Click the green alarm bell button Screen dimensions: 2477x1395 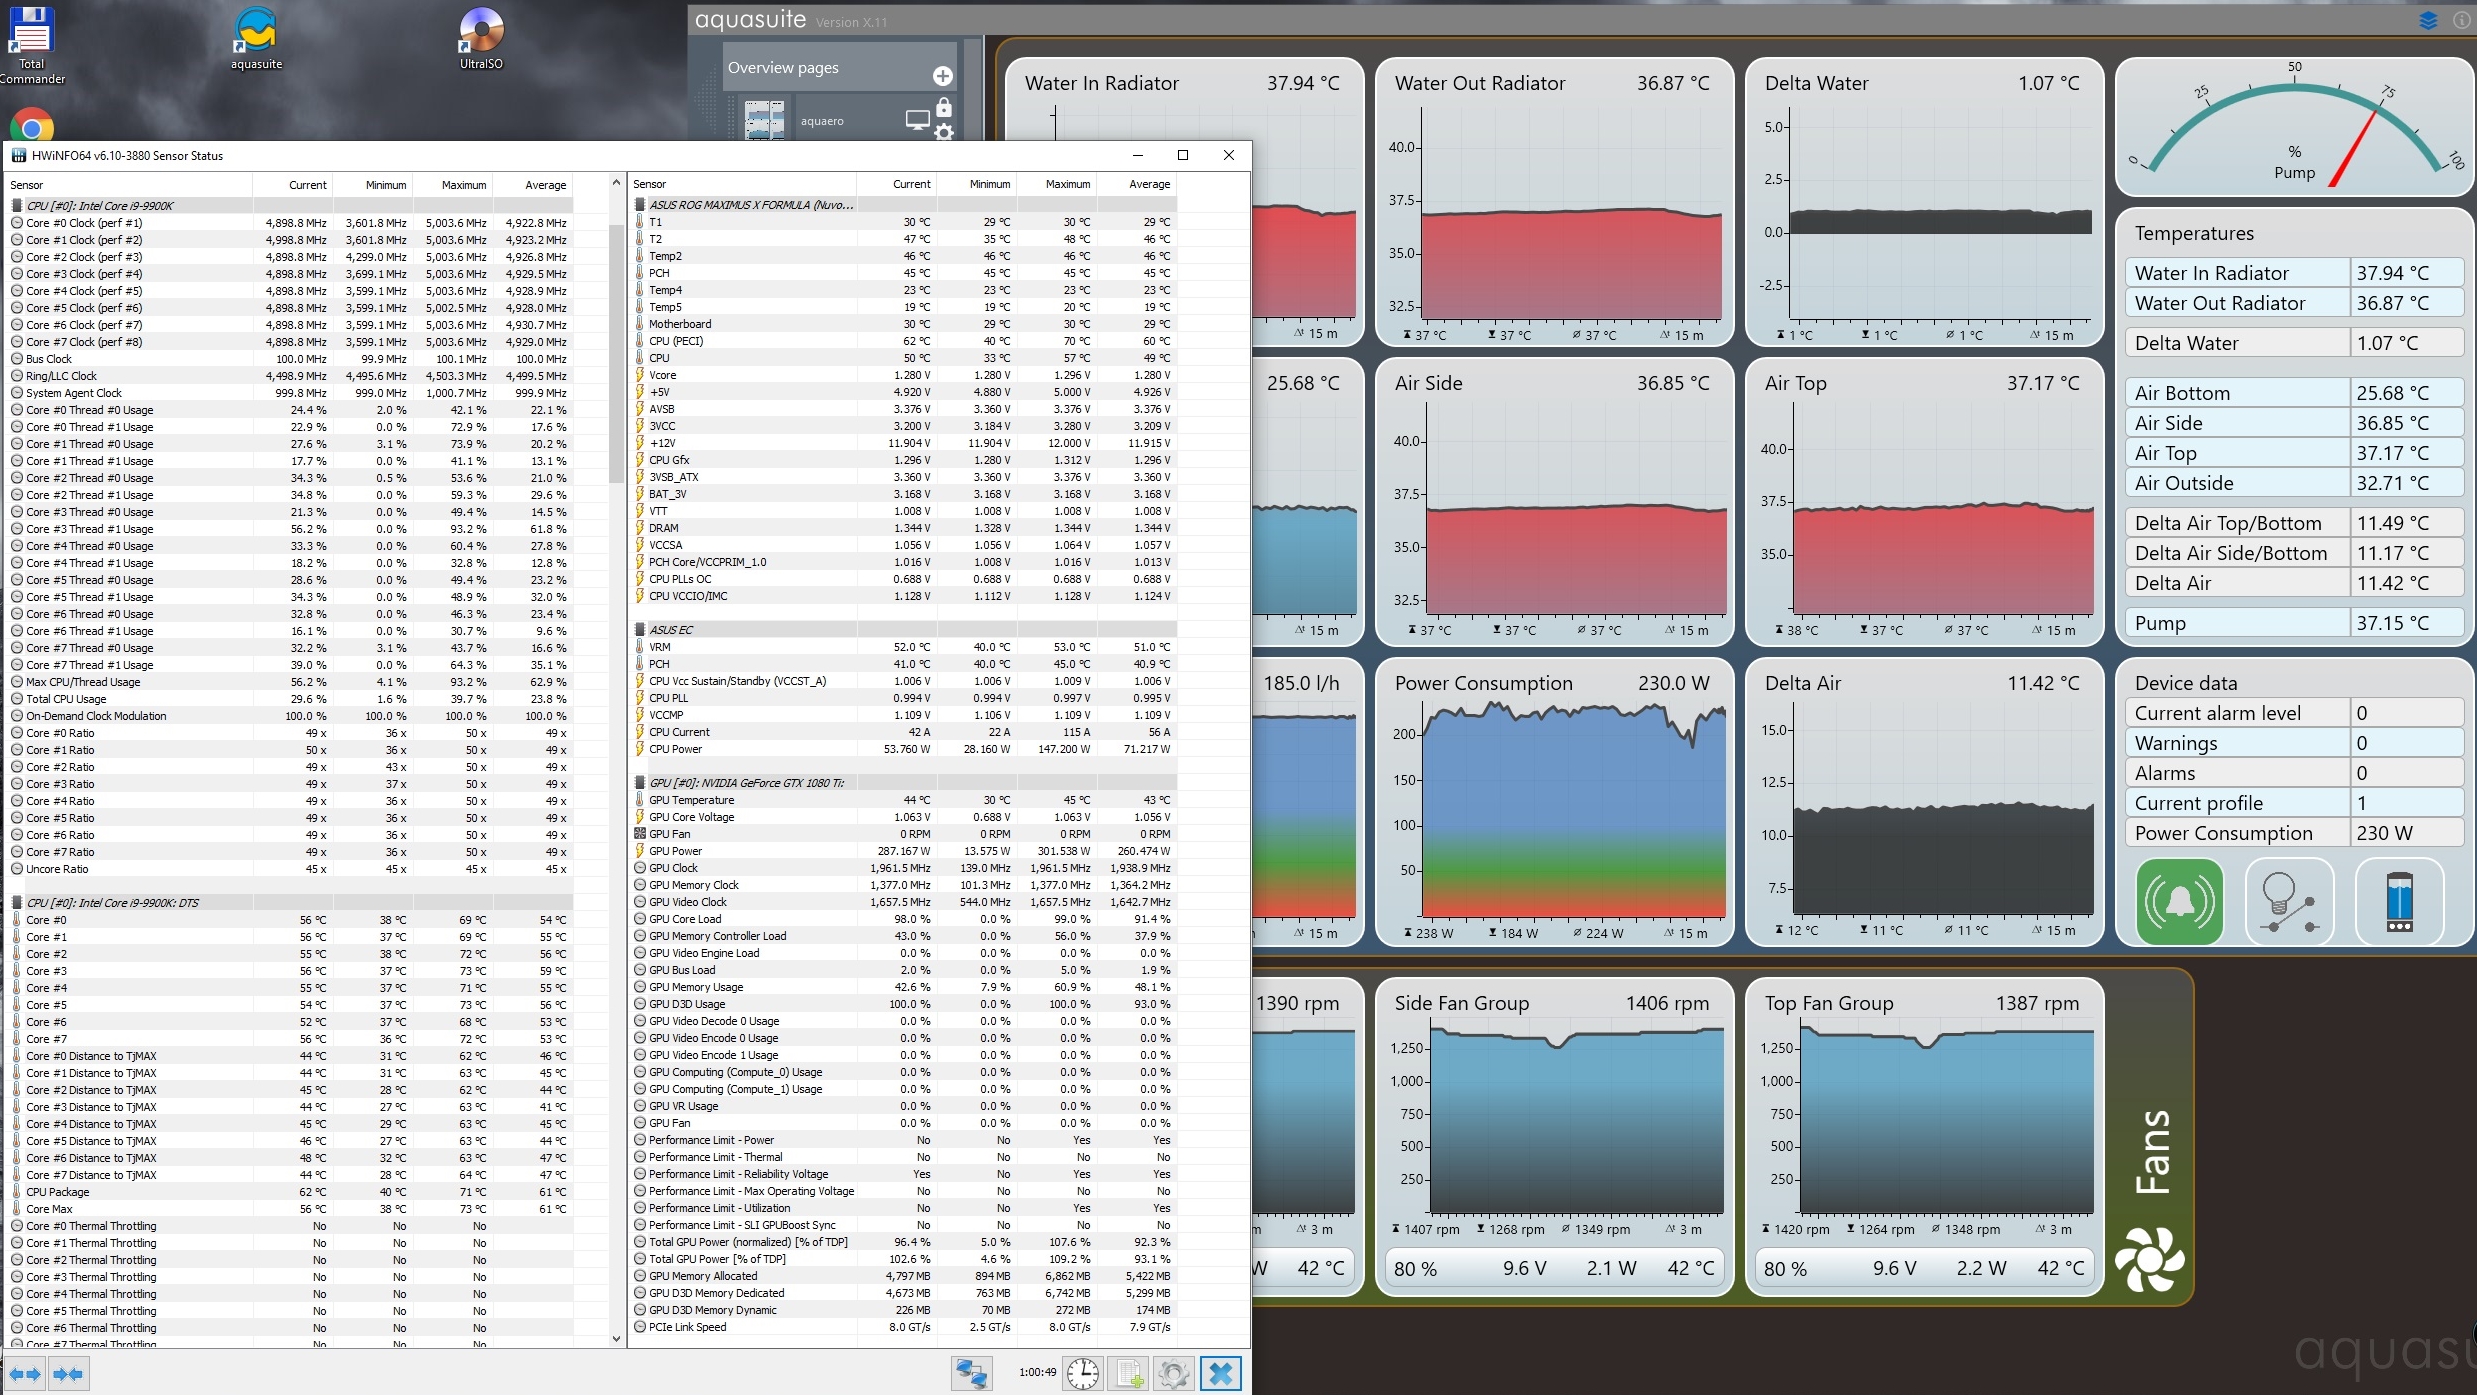pyautogui.click(x=2179, y=902)
